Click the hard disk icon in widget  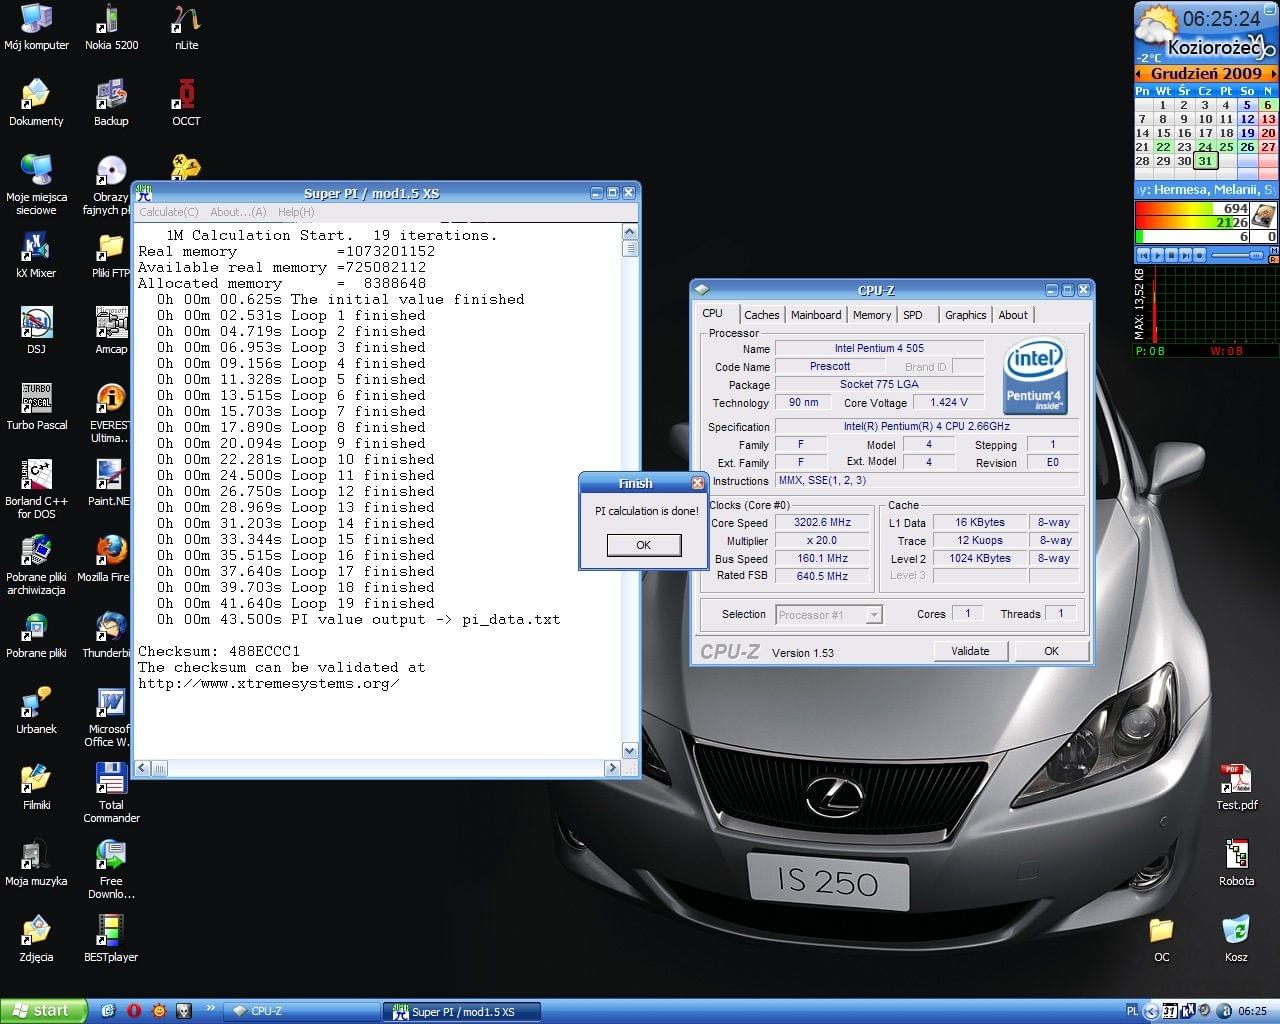1264,215
